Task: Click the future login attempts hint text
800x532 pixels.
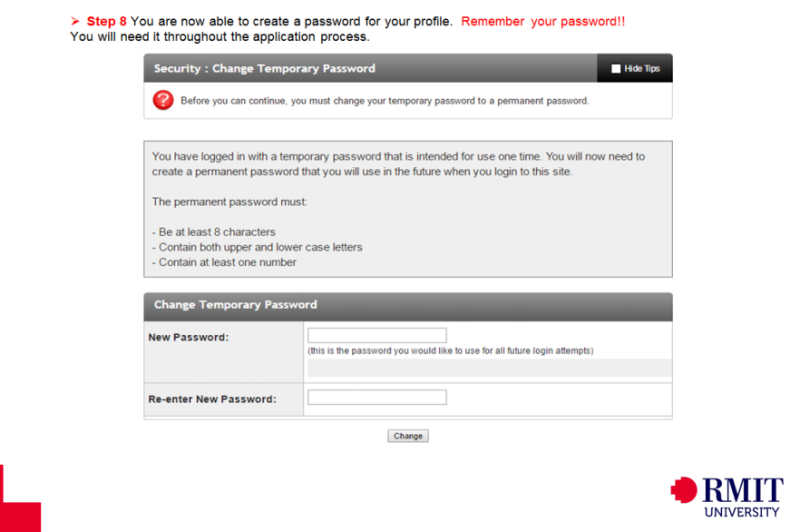Action: pos(450,351)
